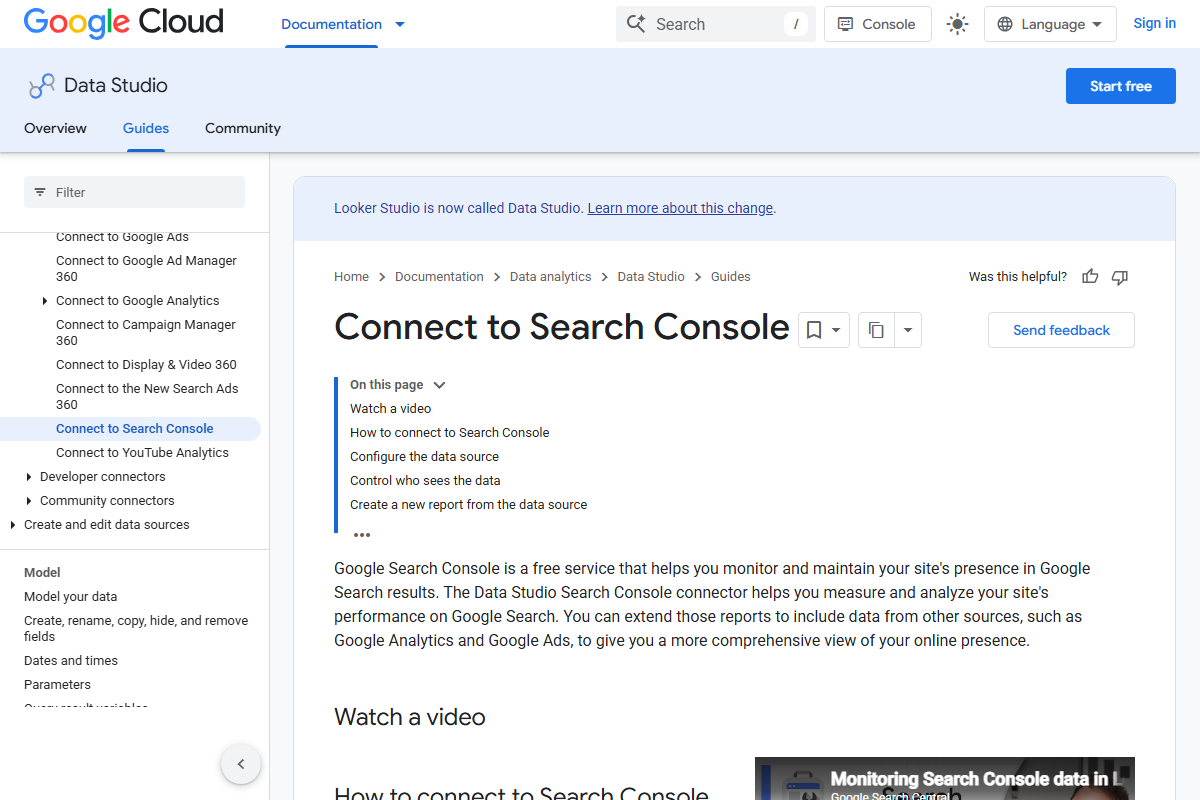Click the sparkle search icon
The image size is (1200, 800).
tap(636, 24)
